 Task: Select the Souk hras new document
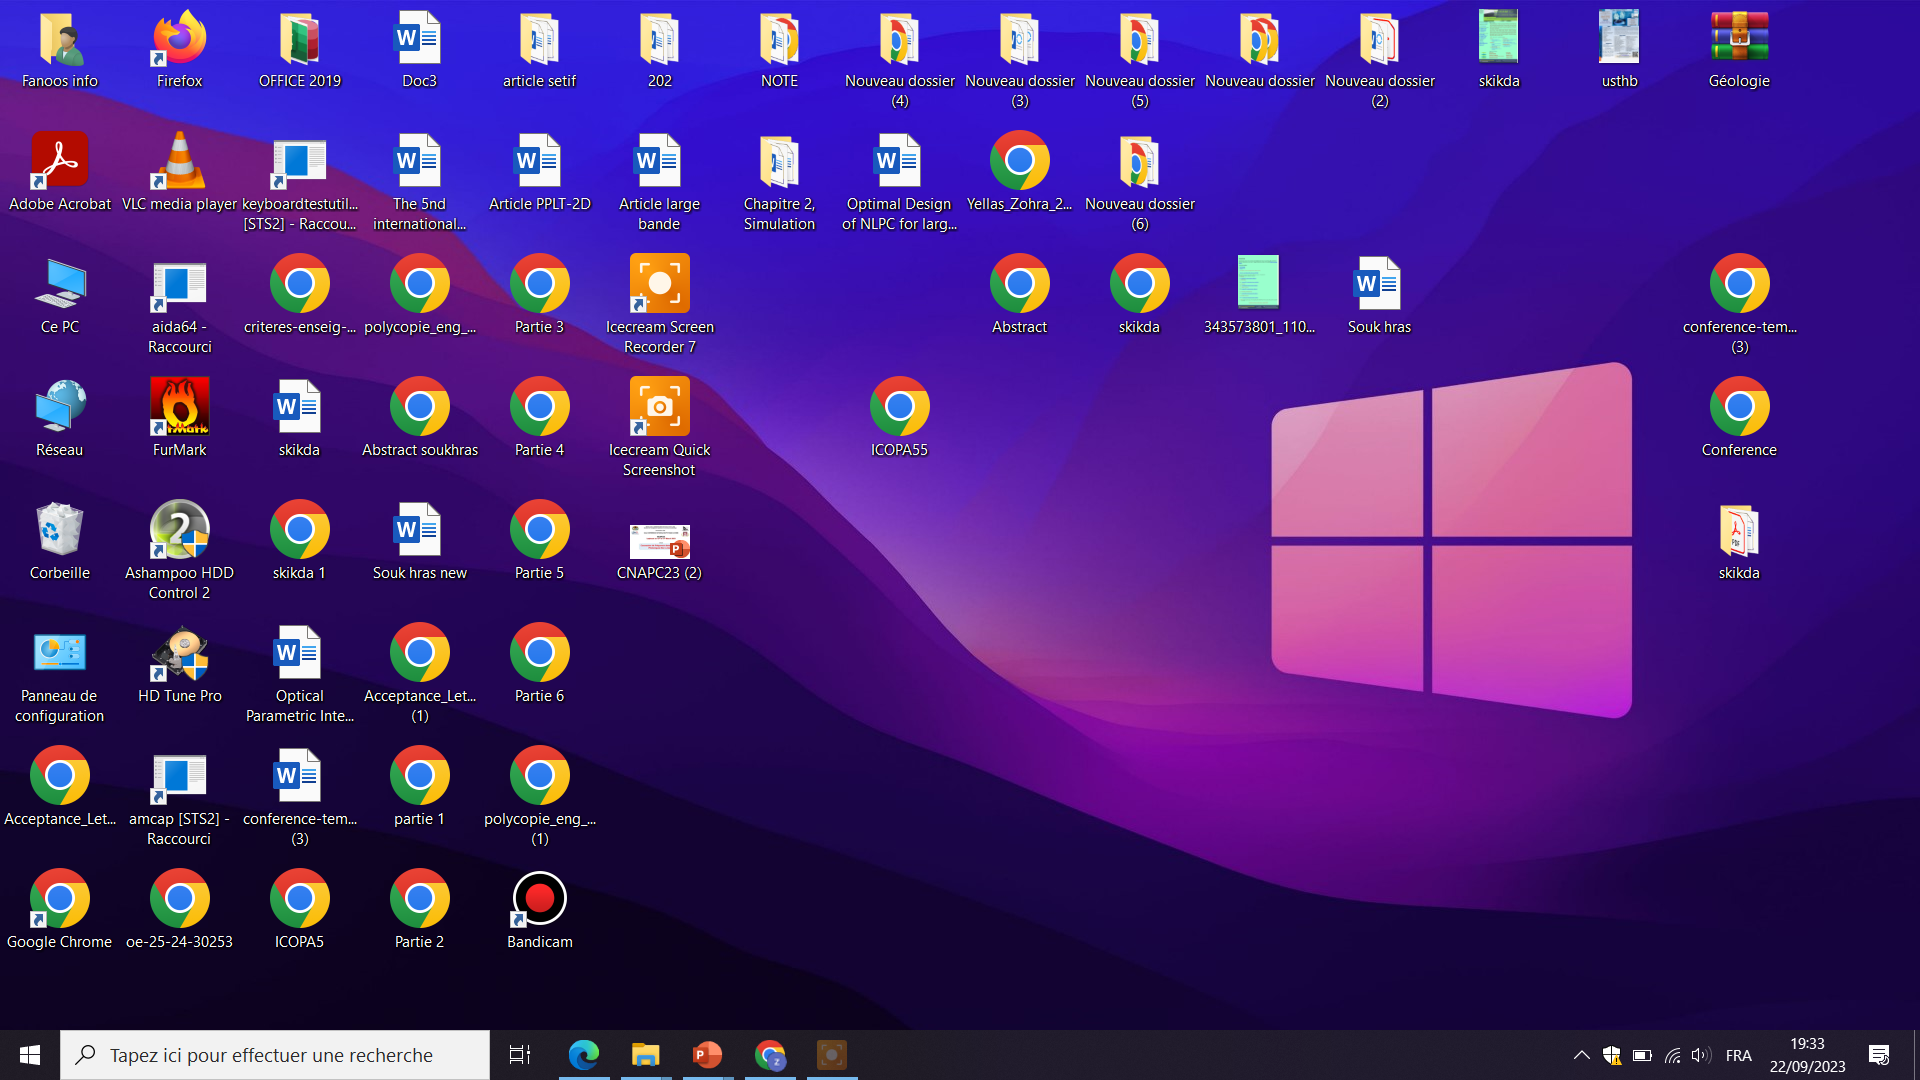[x=420, y=530]
